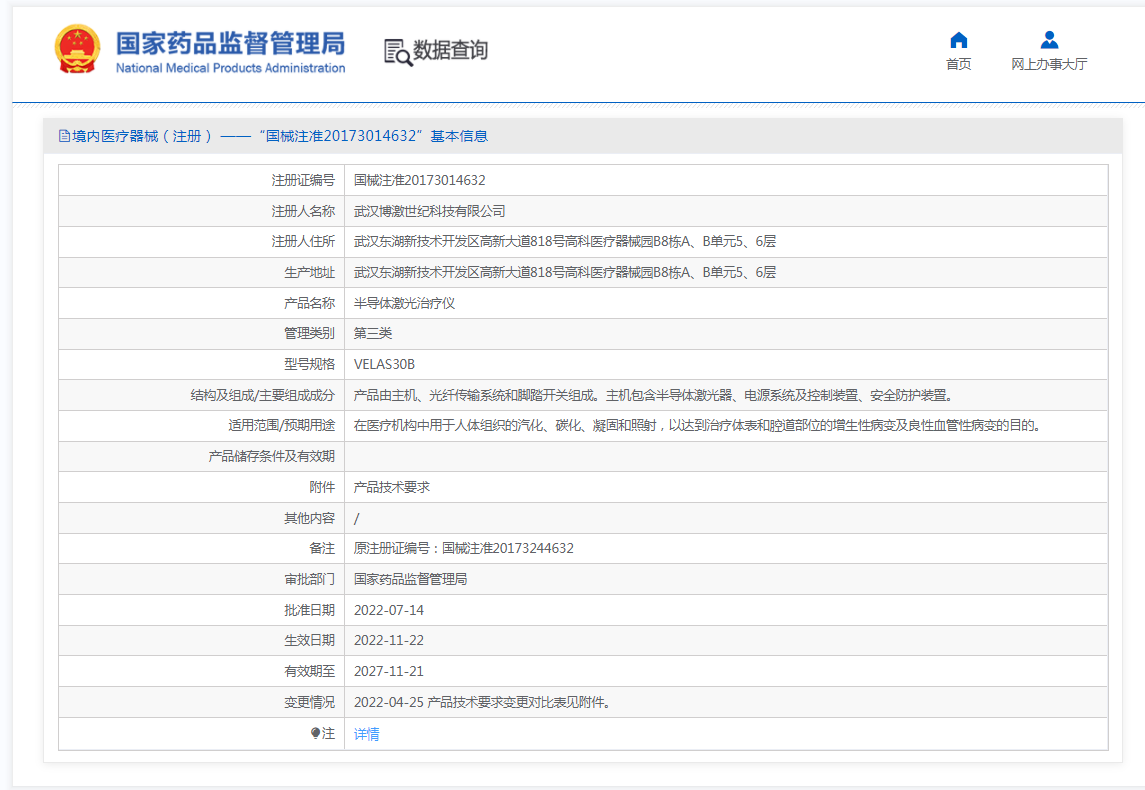1145x790 pixels.
Task: Click the document icon in the section header
Action: 64,136
